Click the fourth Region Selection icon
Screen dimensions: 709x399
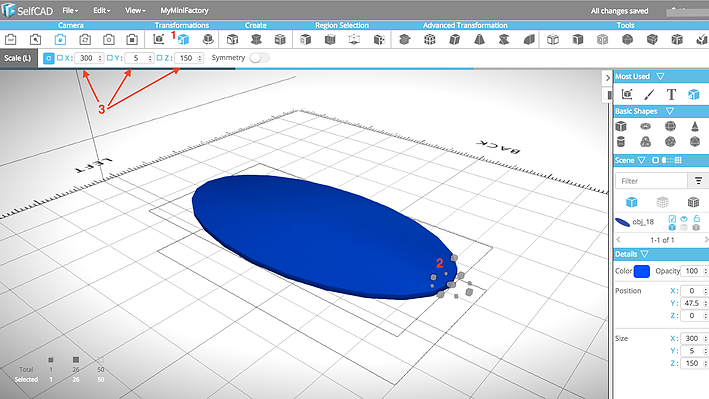379,39
